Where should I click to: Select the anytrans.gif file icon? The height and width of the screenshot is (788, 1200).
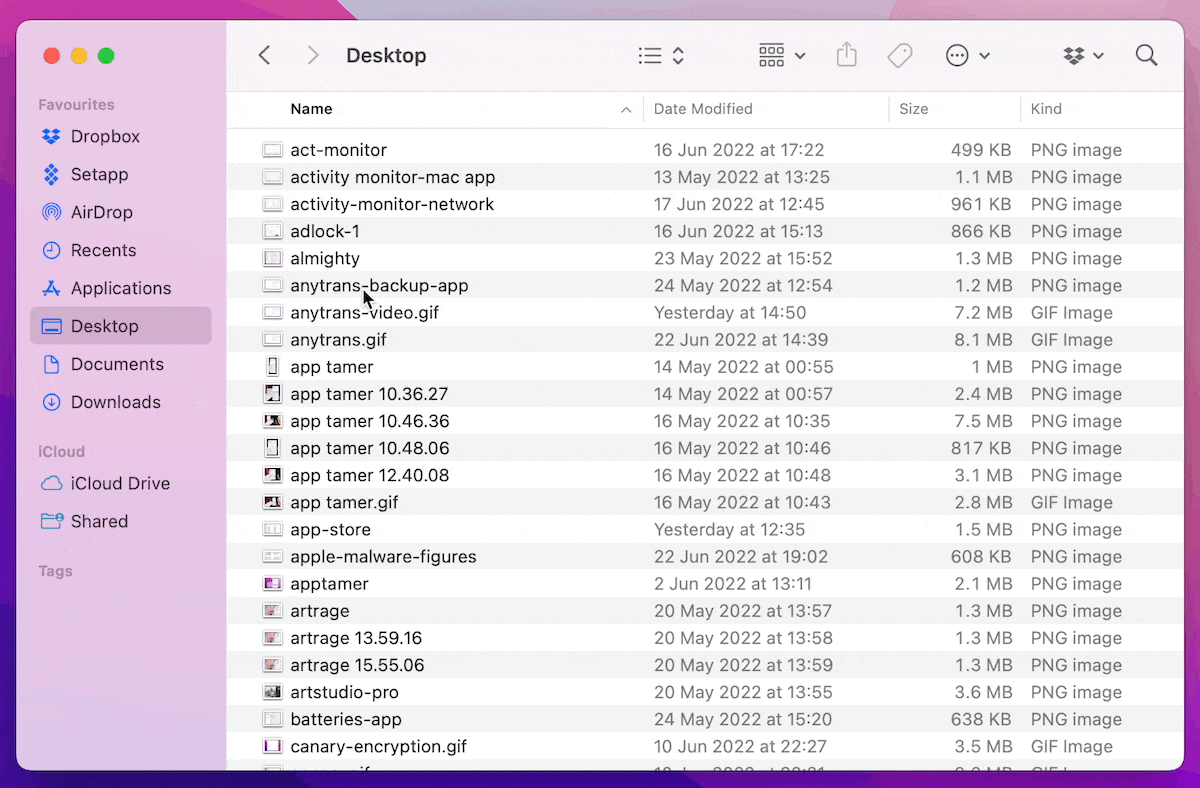[273, 339]
